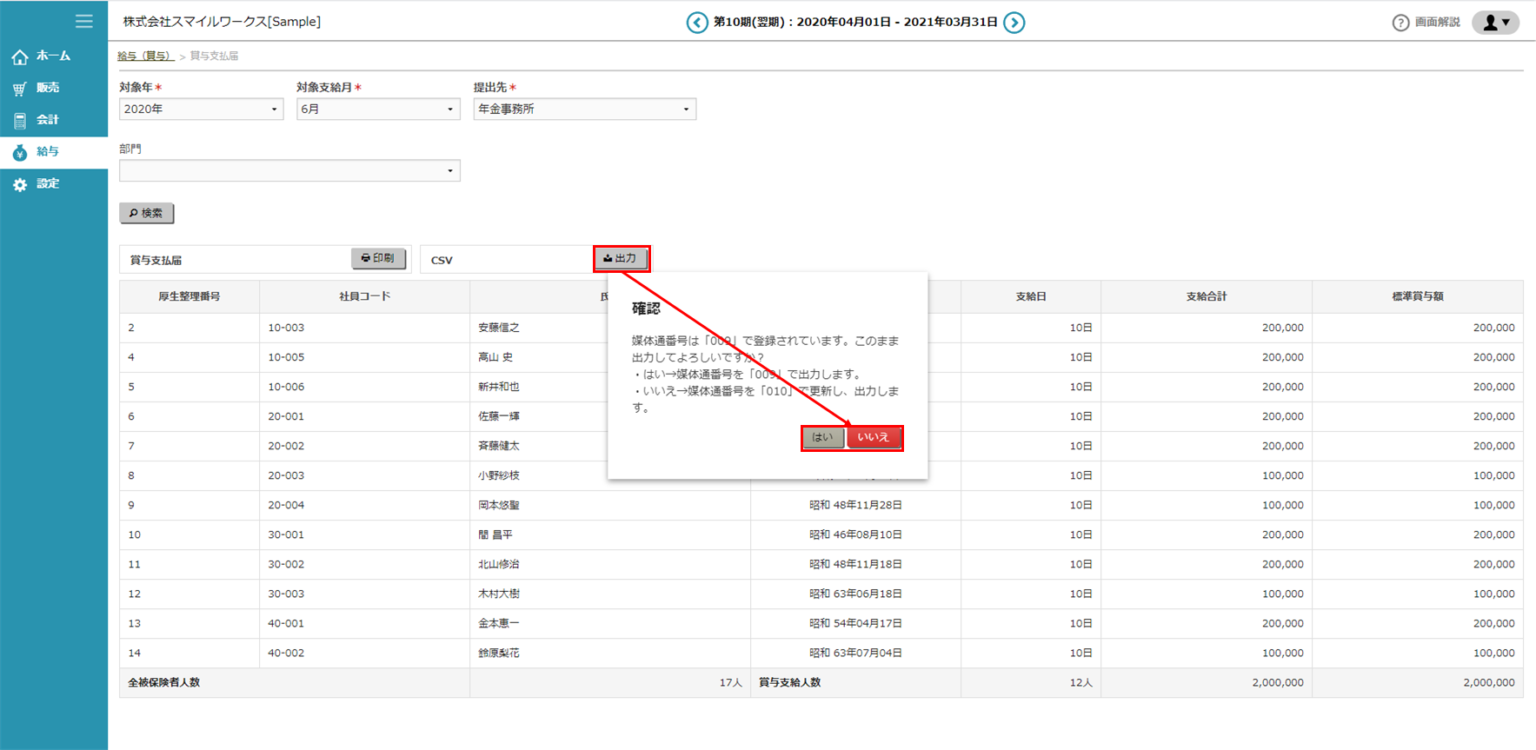This screenshot has height=750, width=1536.
Task: Click the 印刷 print button
Action: coord(378,259)
